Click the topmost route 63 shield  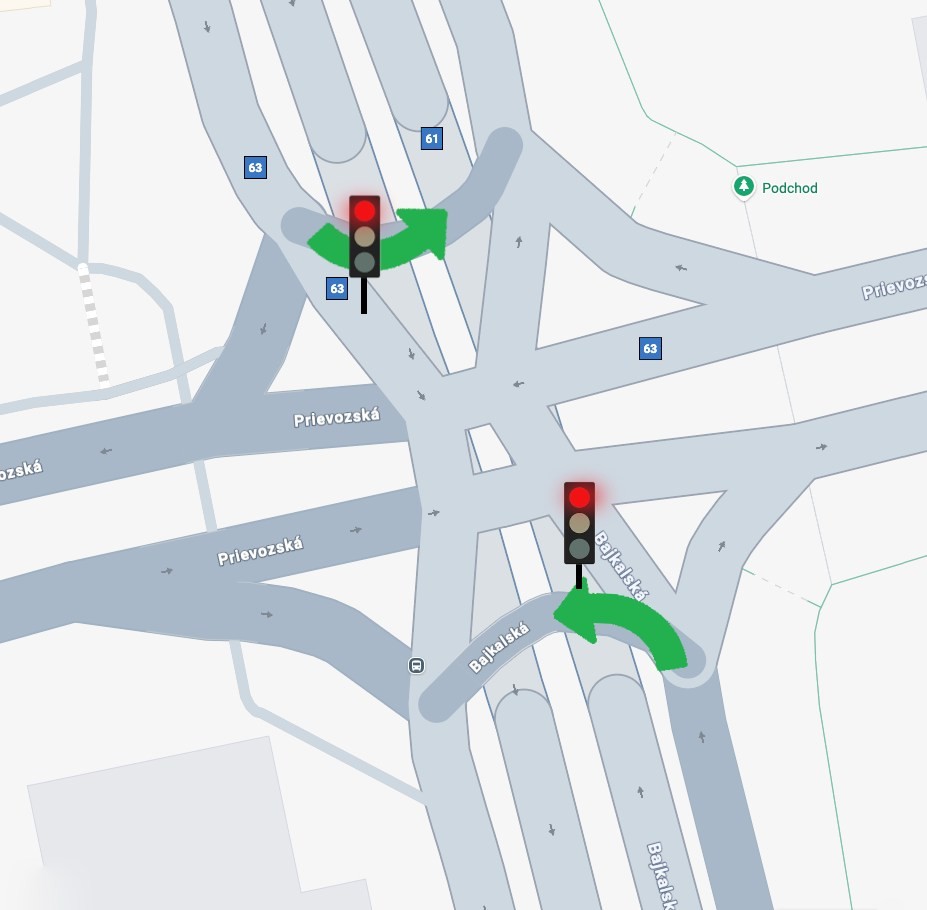click(x=255, y=167)
